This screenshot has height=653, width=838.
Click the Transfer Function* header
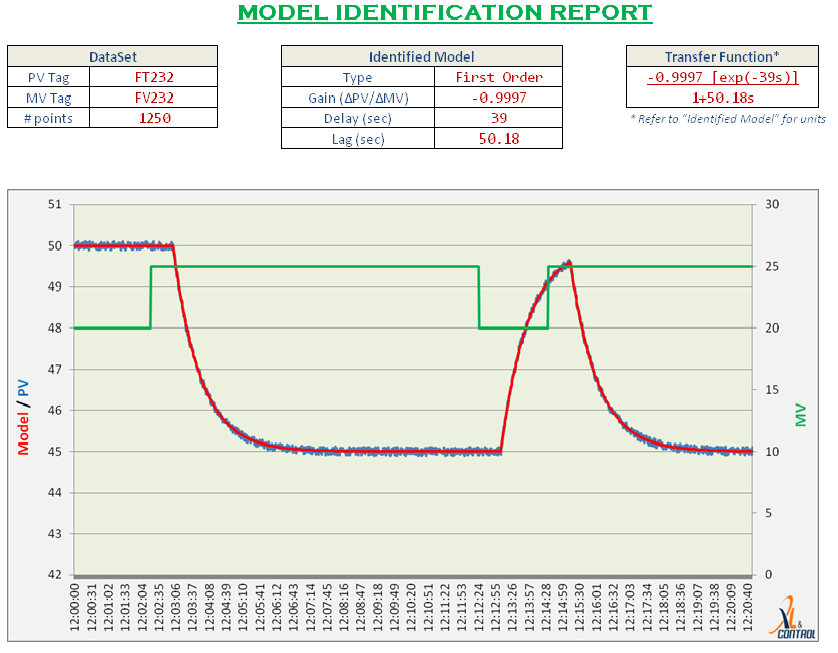(x=722, y=56)
